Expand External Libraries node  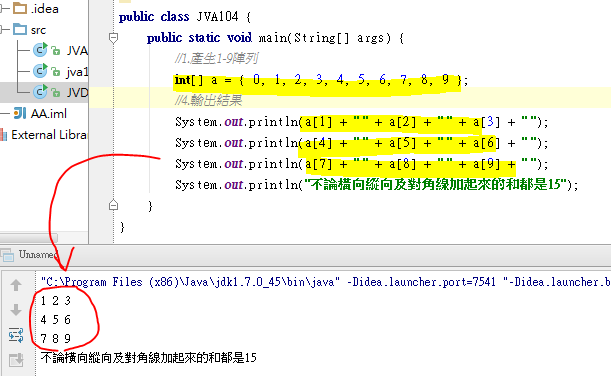pyautogui.click(x=44, y=135)
